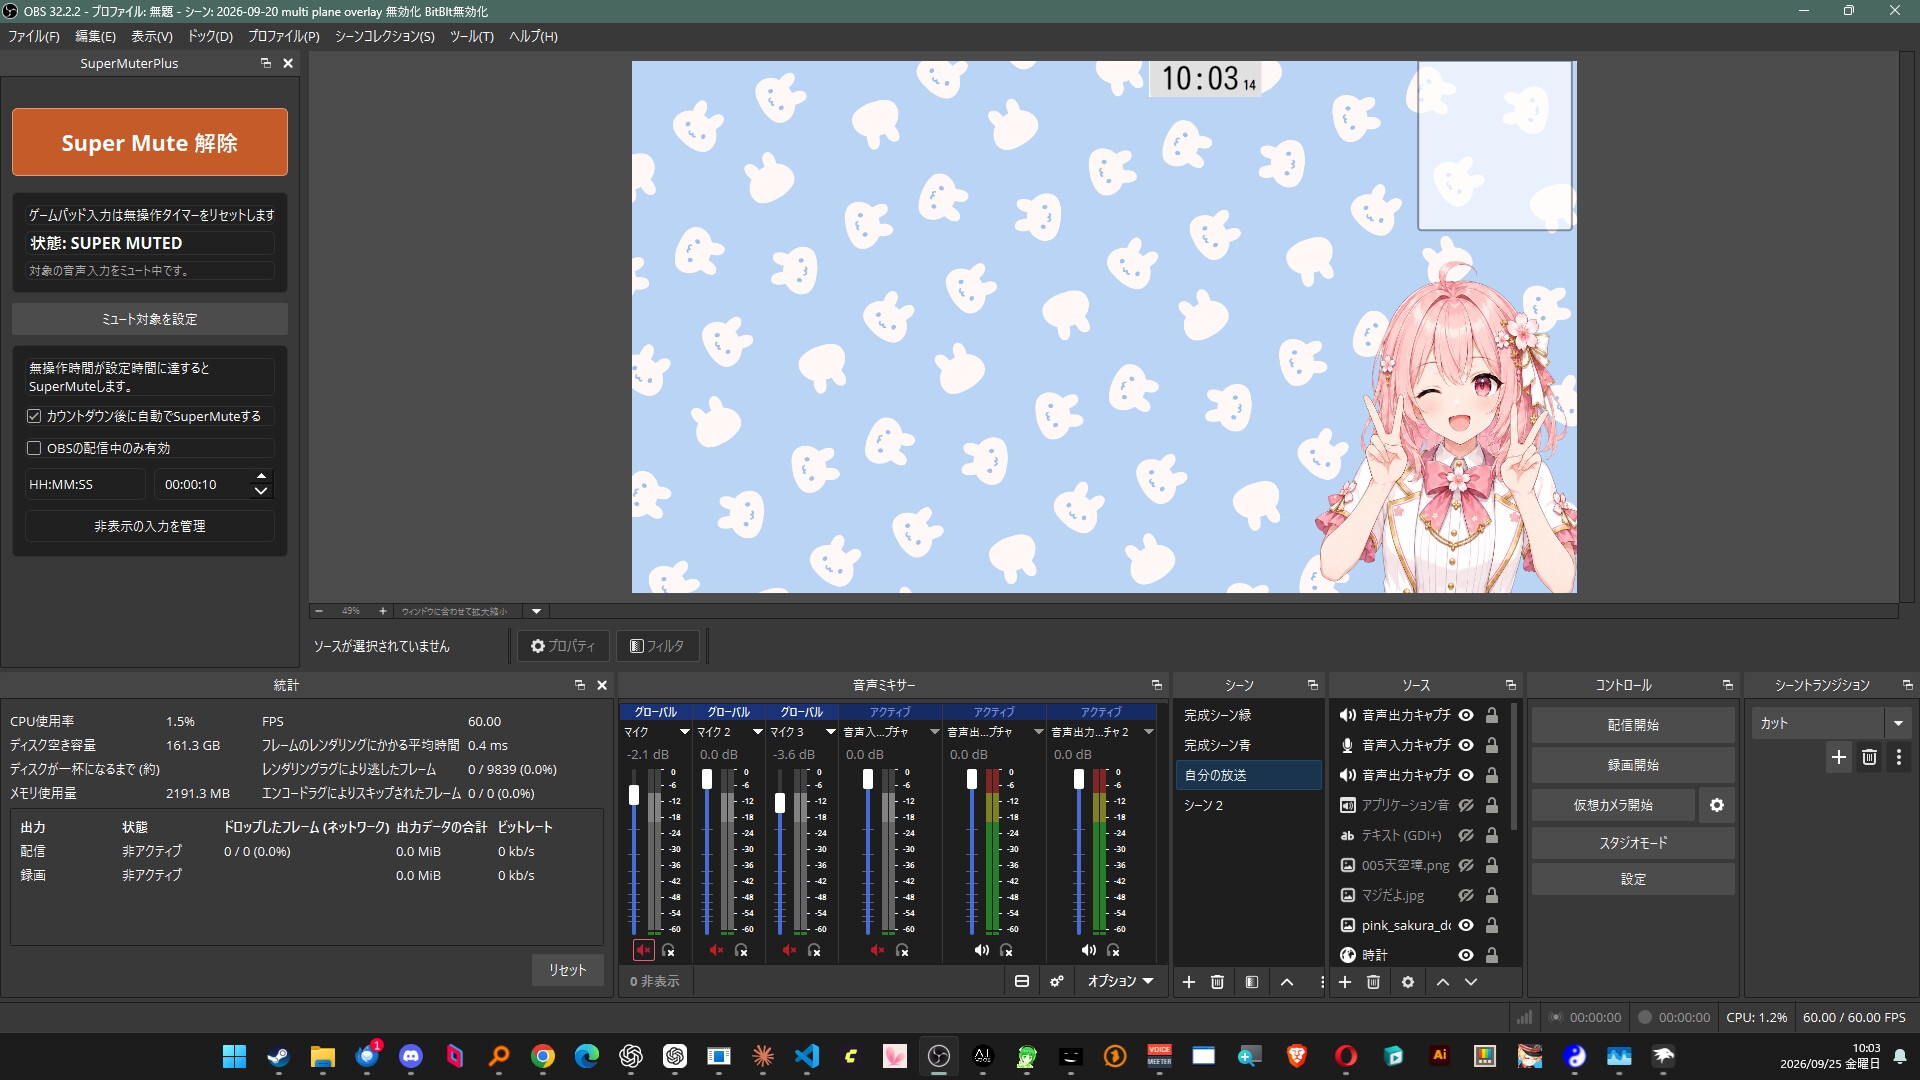Viewport: 1920px width, 1080px height.
Task: Open source properties gear in sources toolbar
Action: tap(1408, 982)
